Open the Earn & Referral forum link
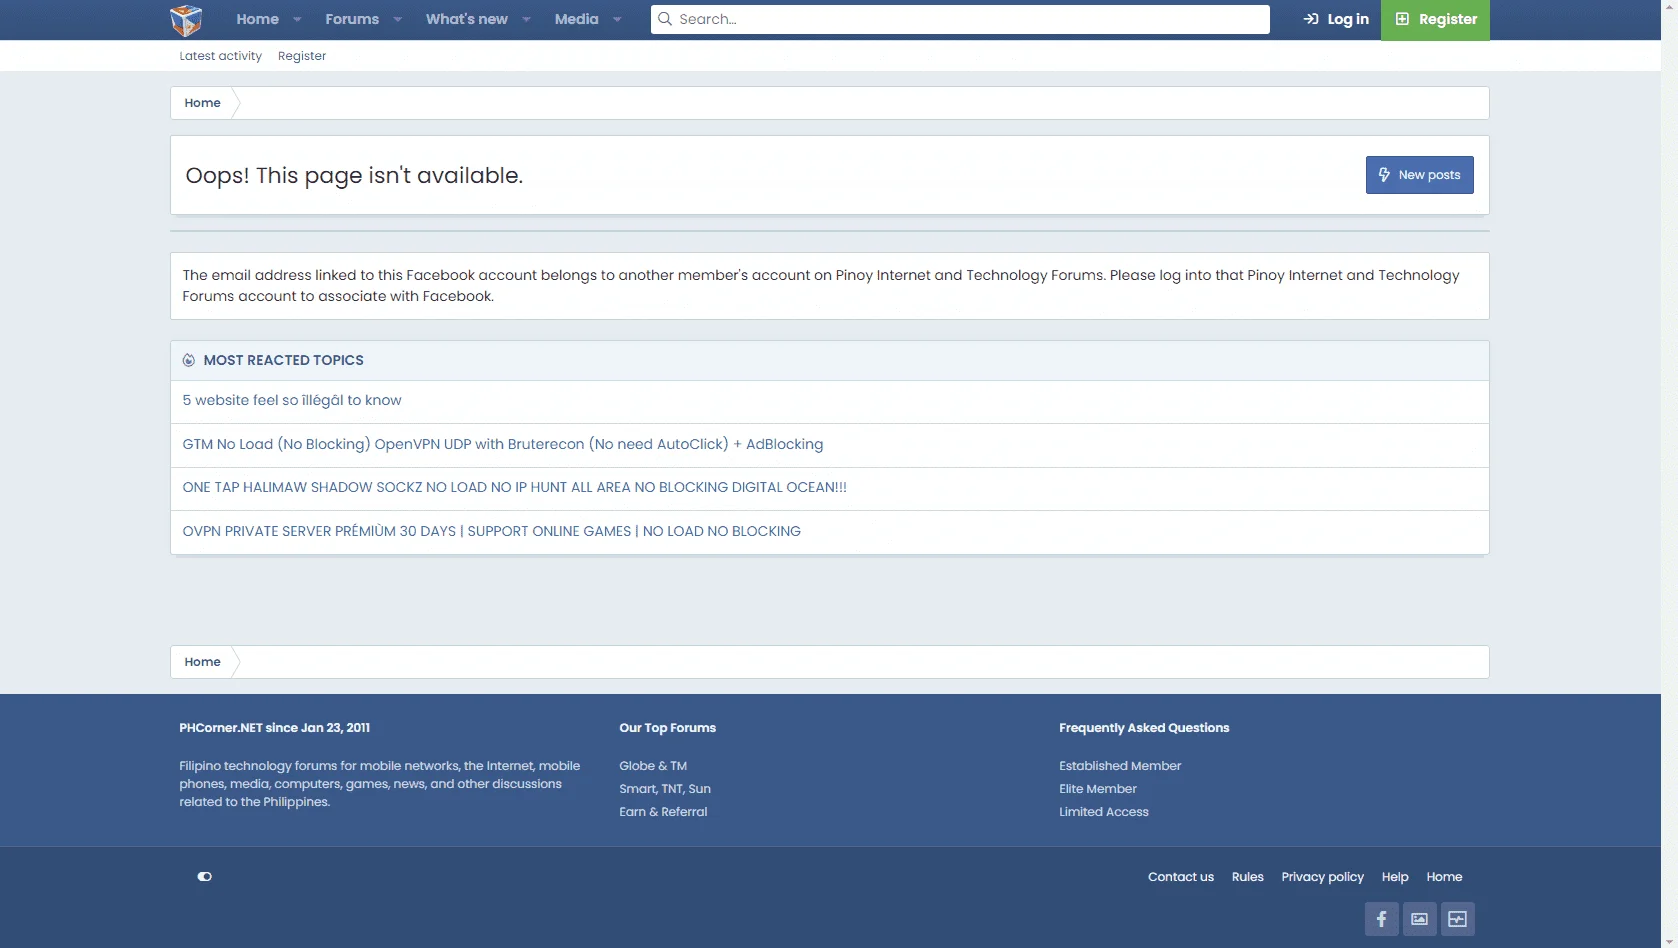Screen dimensions: 1678x948 [x=663, y=812]
